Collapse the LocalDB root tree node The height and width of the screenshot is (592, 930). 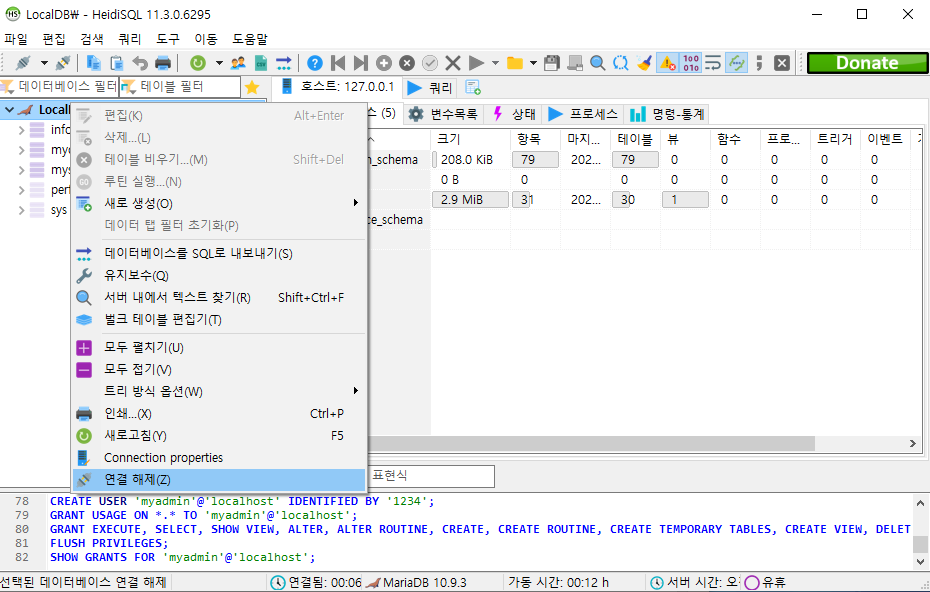click(x=9, y=110)
